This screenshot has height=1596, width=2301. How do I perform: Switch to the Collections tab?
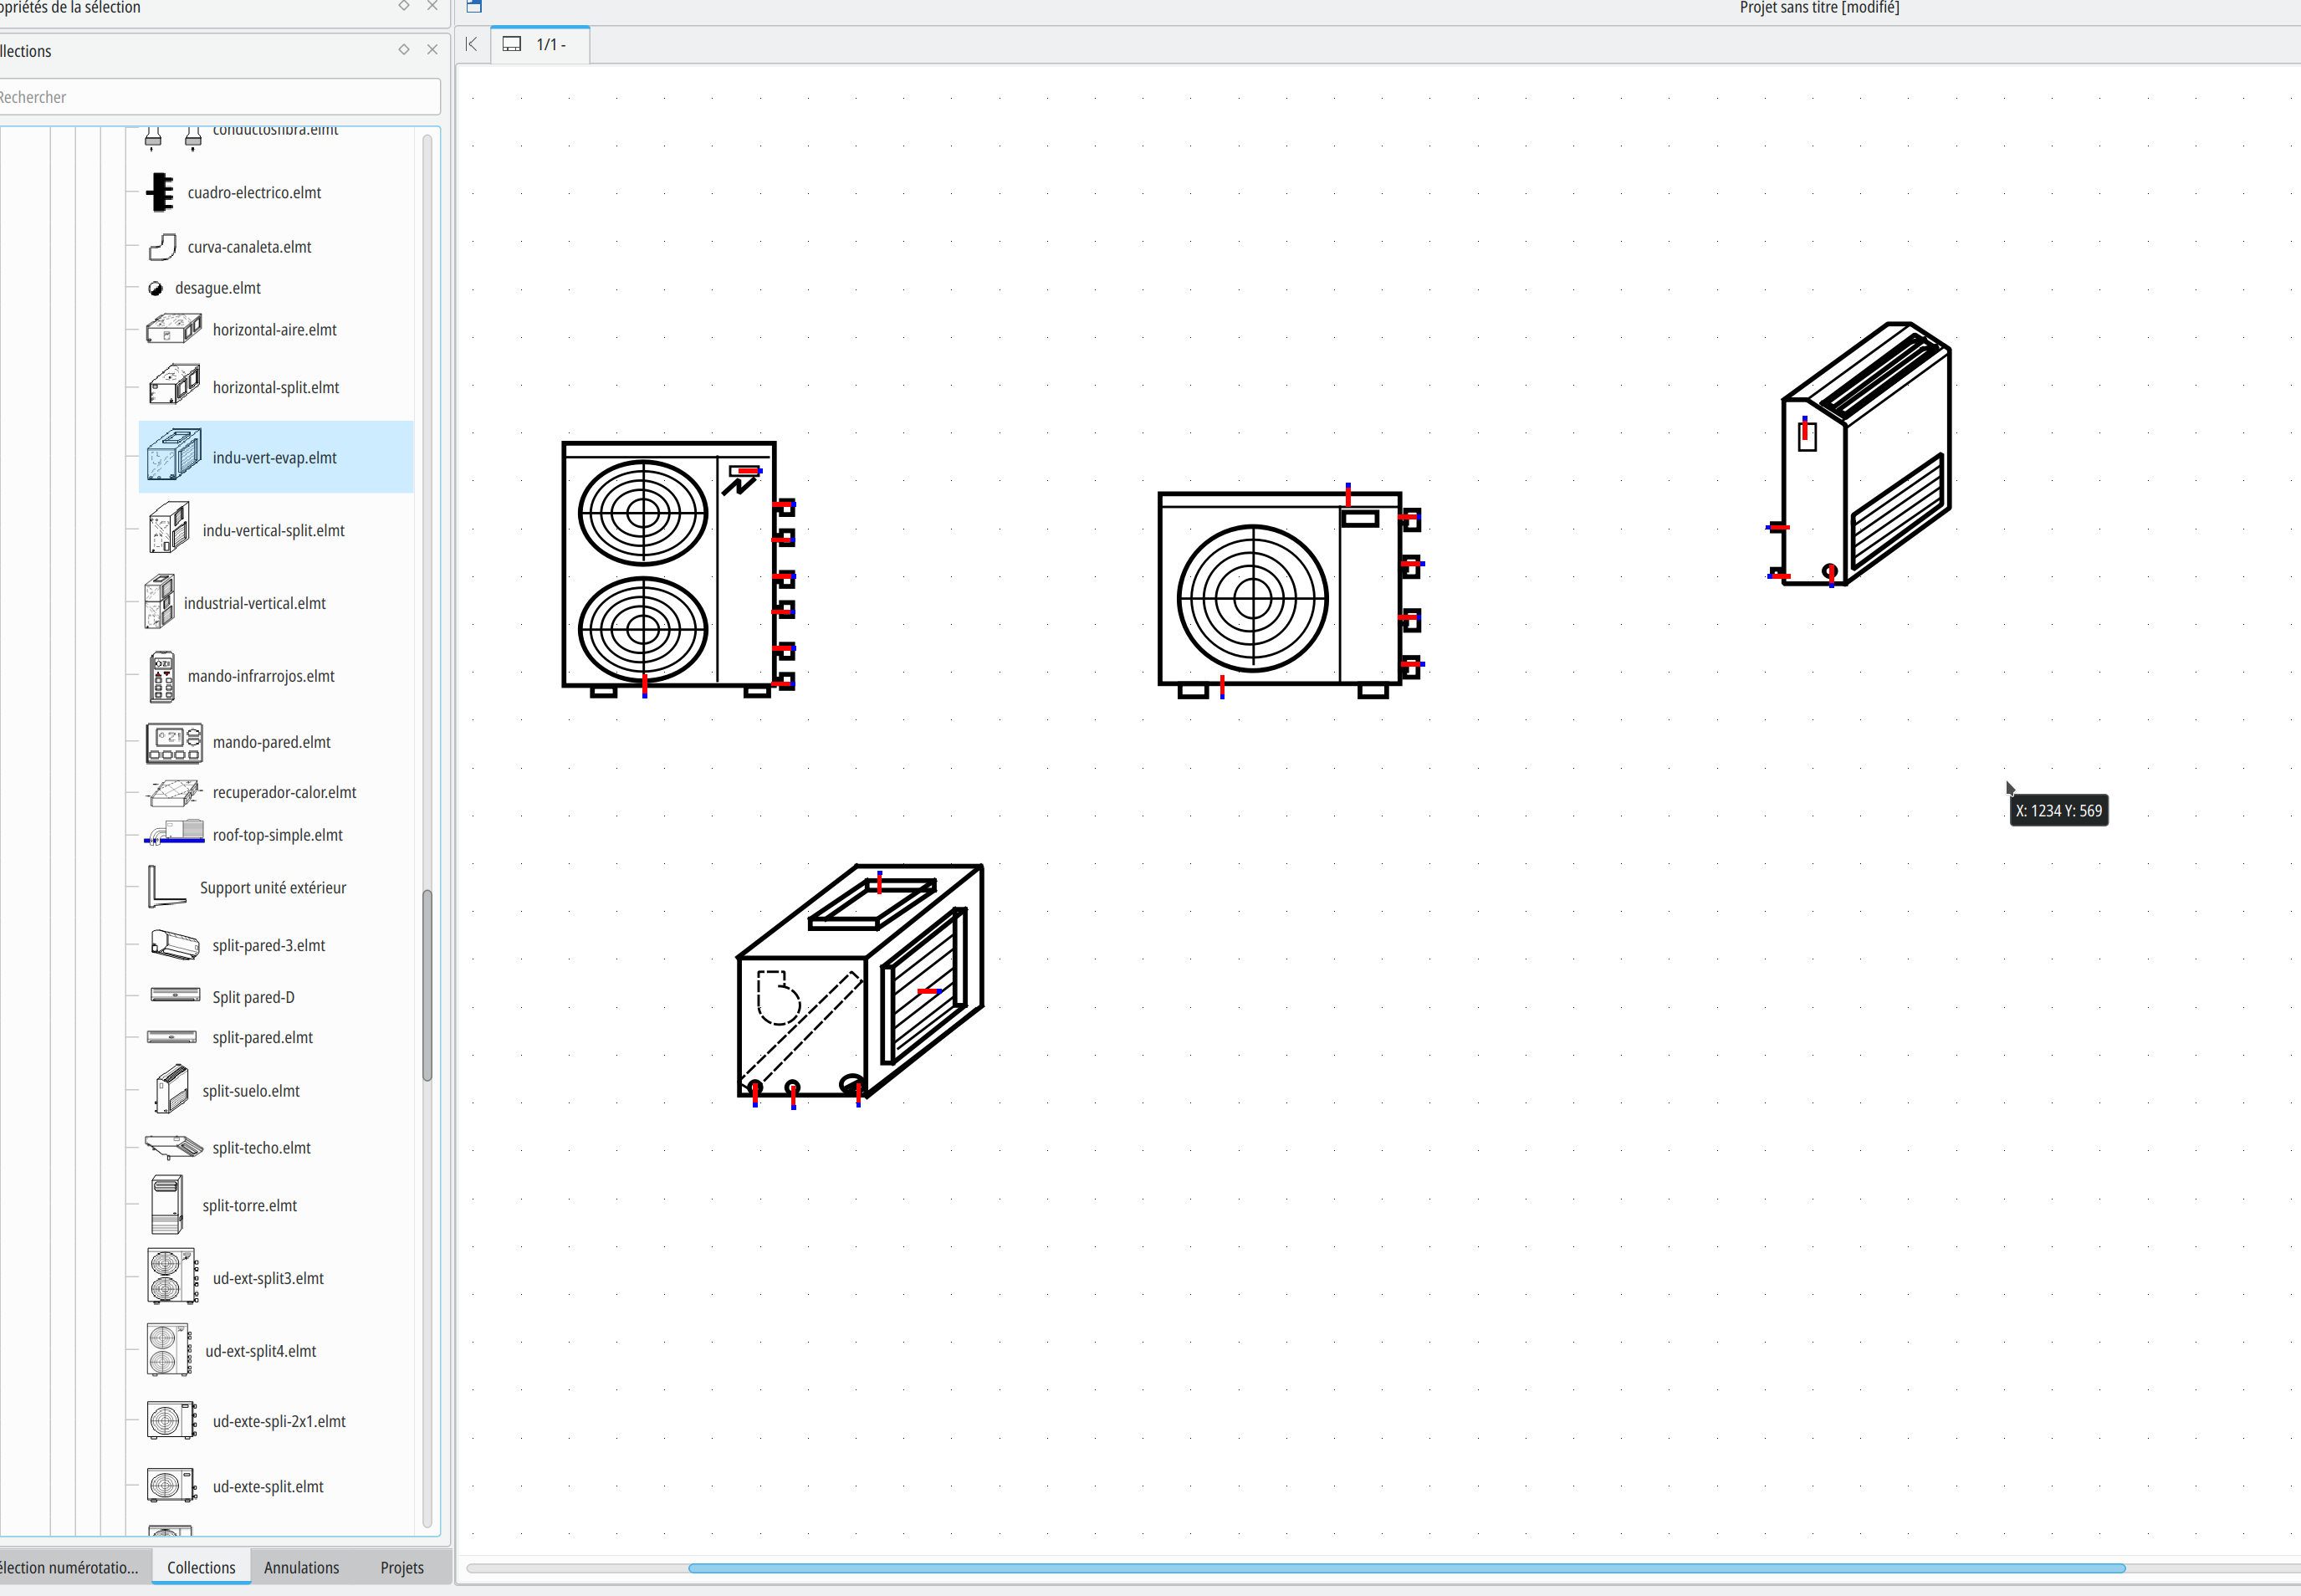(201, 1567)
